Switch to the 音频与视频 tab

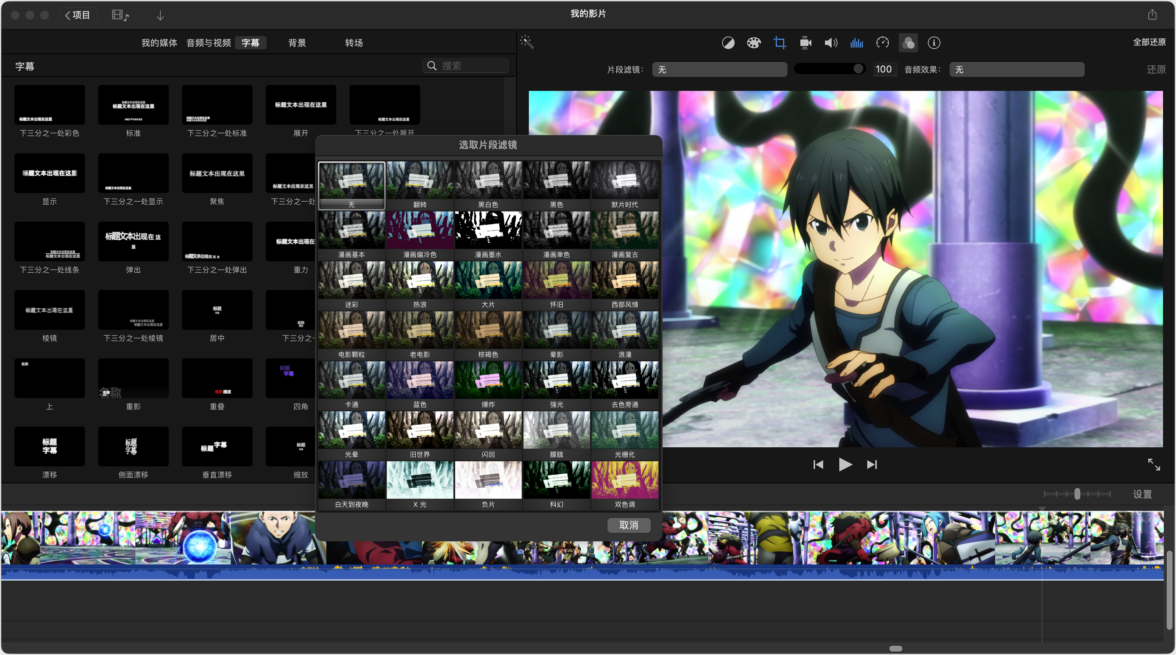pyautogui.click(x=208, y=43)
